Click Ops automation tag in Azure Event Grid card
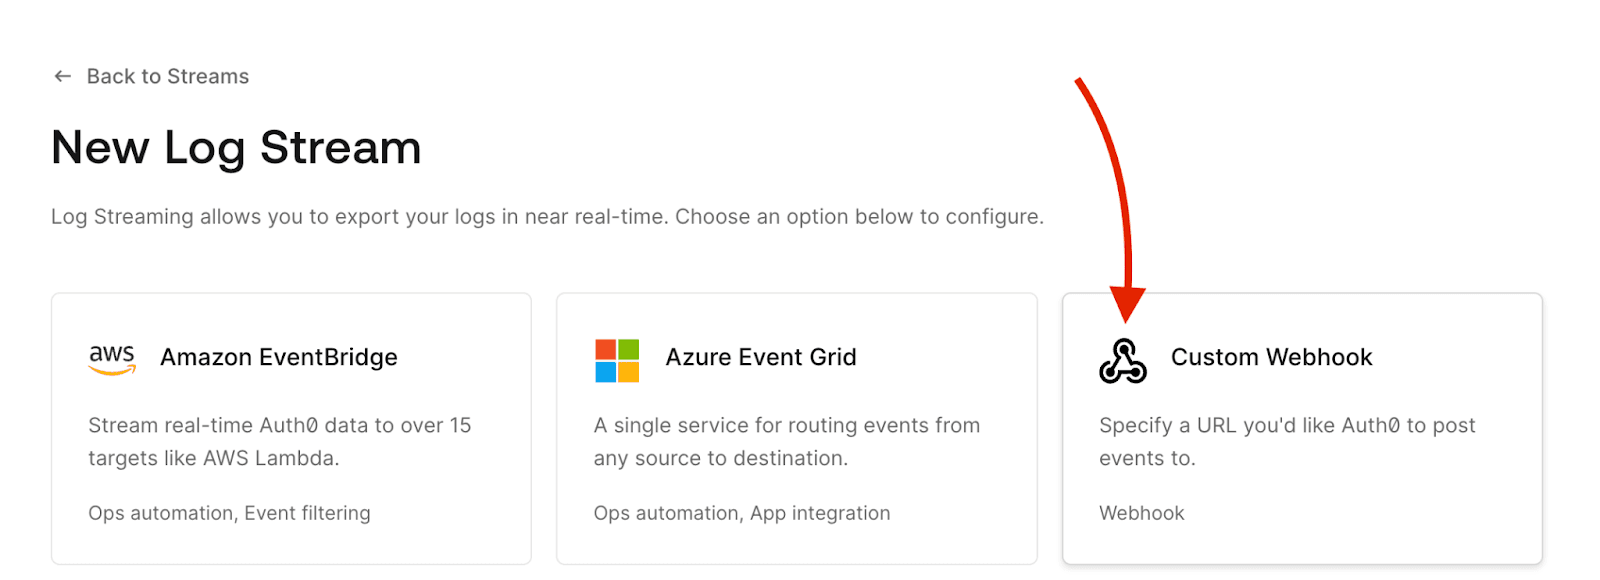Image resolution: width=1600 pixels, height=580 pixels. tap(666, 513)
